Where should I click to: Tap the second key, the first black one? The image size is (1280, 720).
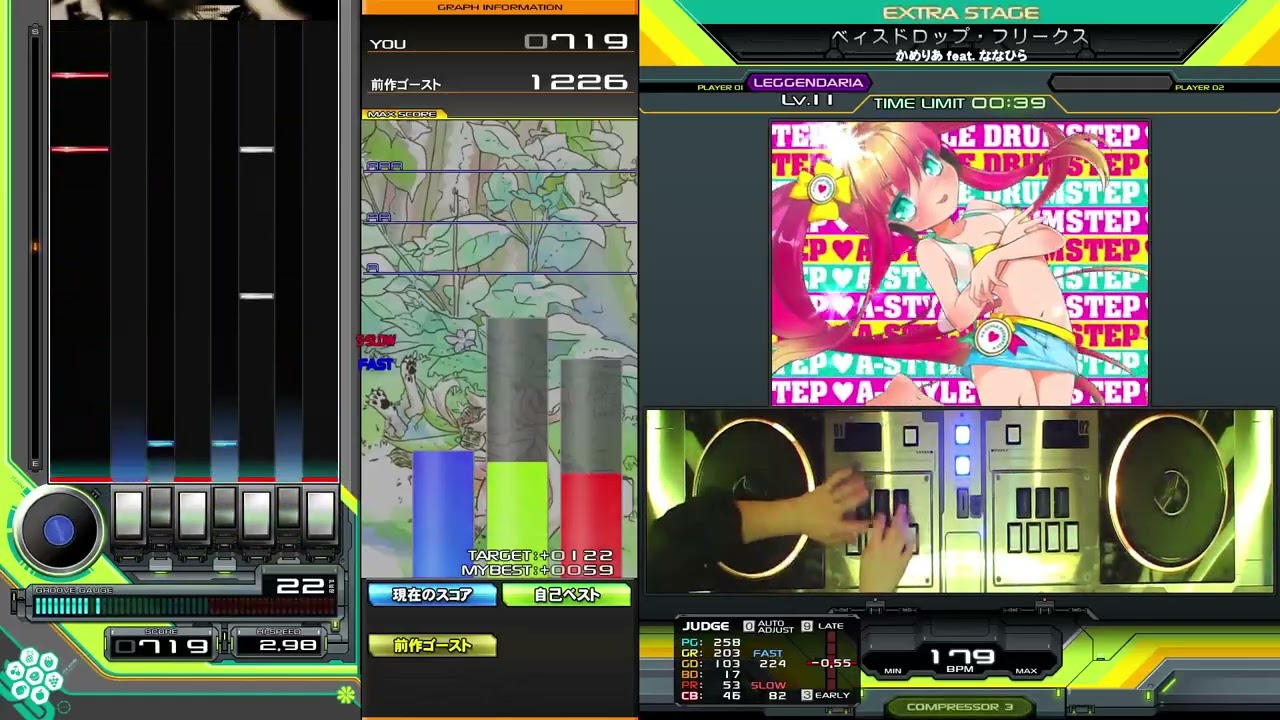(x=161, y=508)
